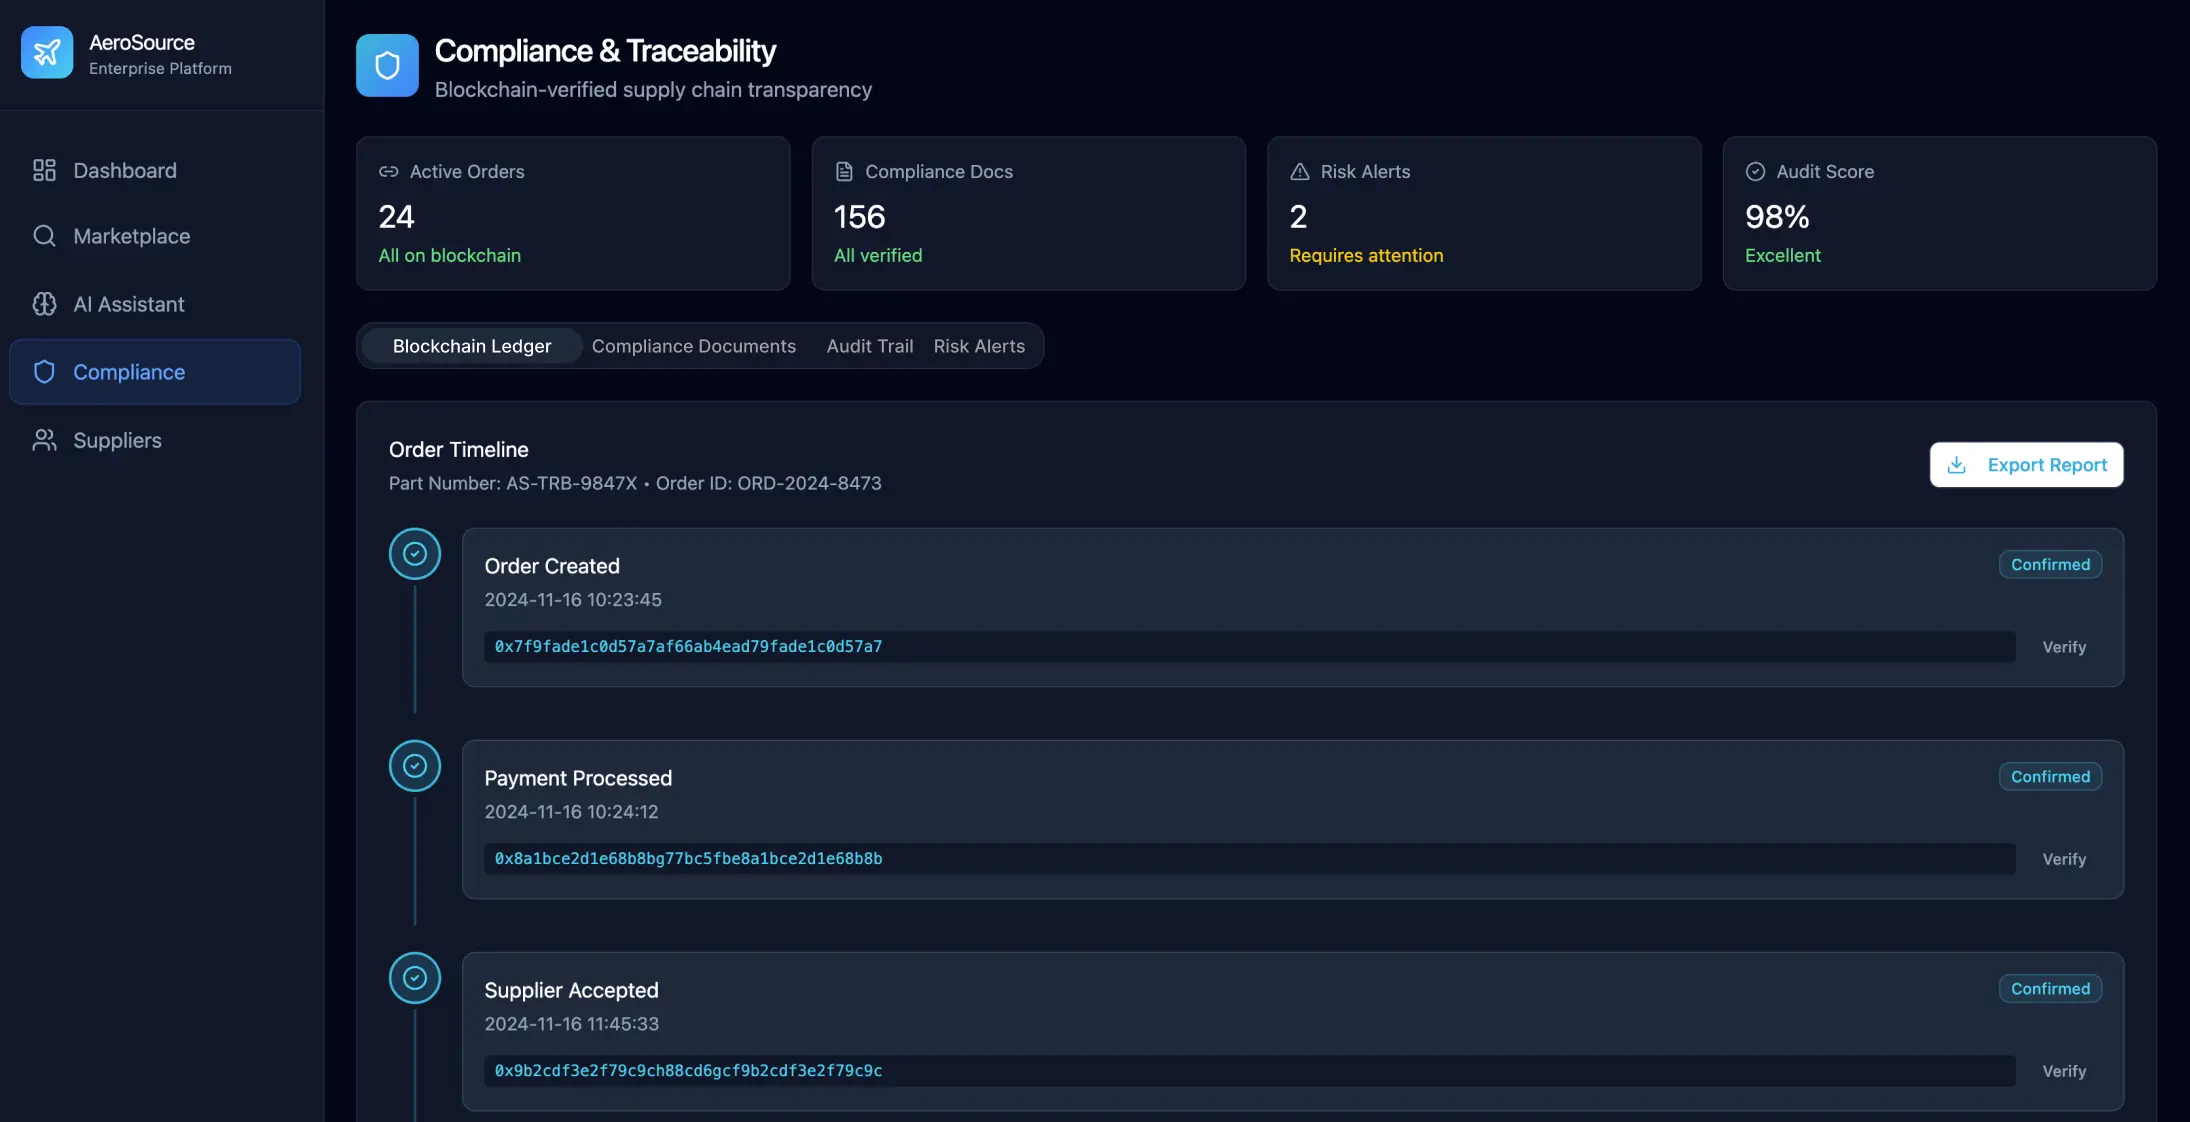The width and height of the screenshot is (2190, 1122).
Task: Verify the Order Created transaction hash
Action: coord(2063,647)
